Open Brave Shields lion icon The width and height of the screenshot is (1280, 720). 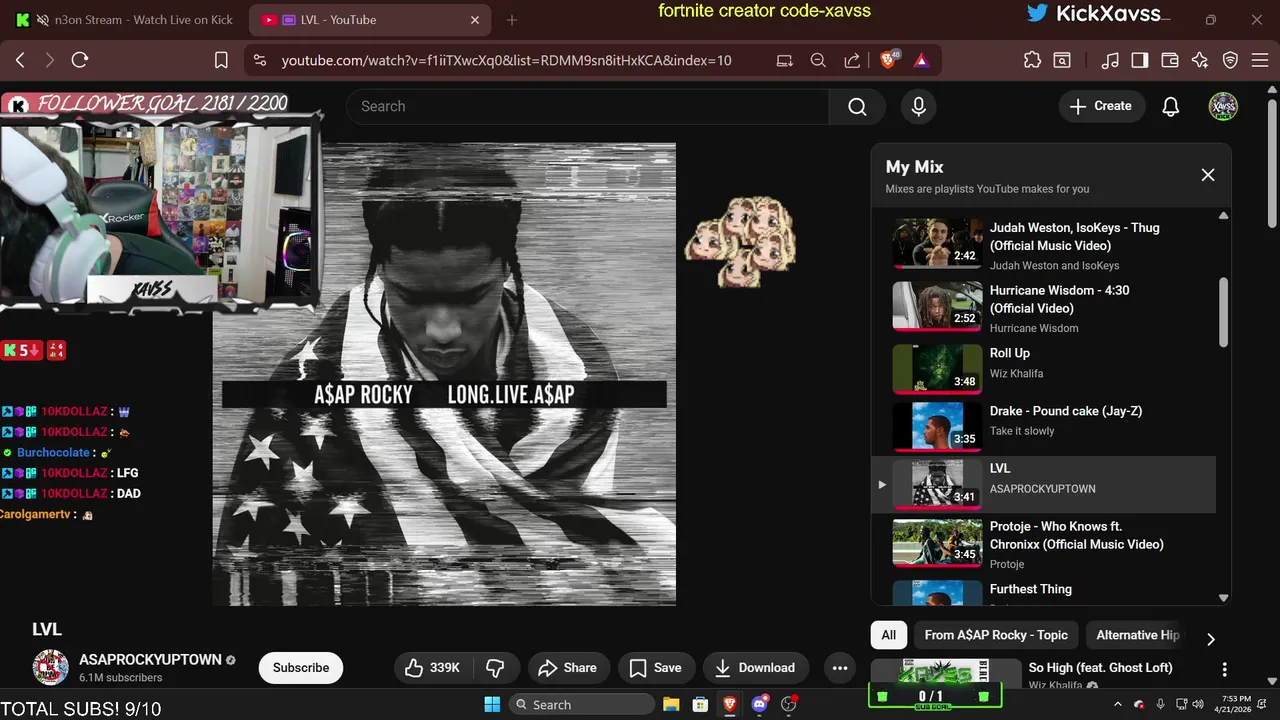(888, 60)
